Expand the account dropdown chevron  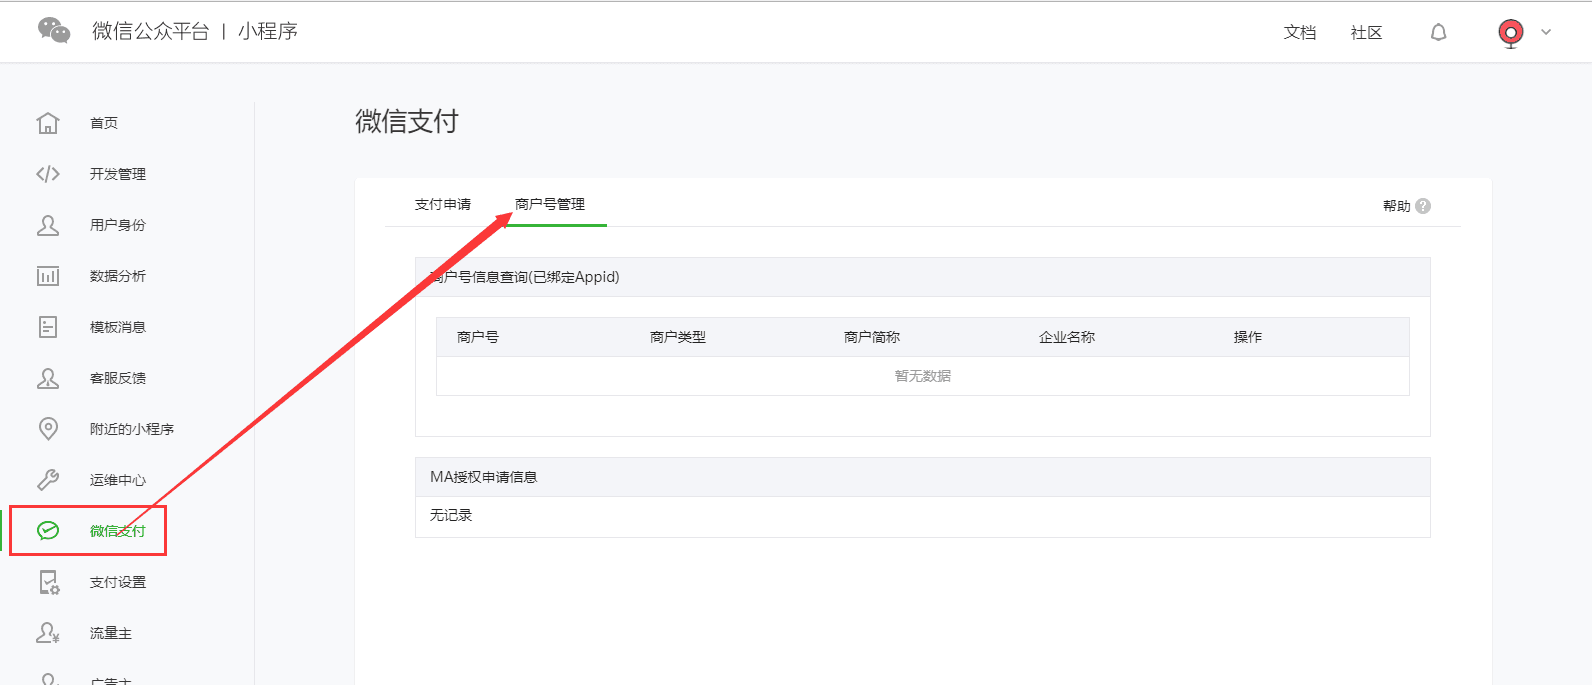1546,32
